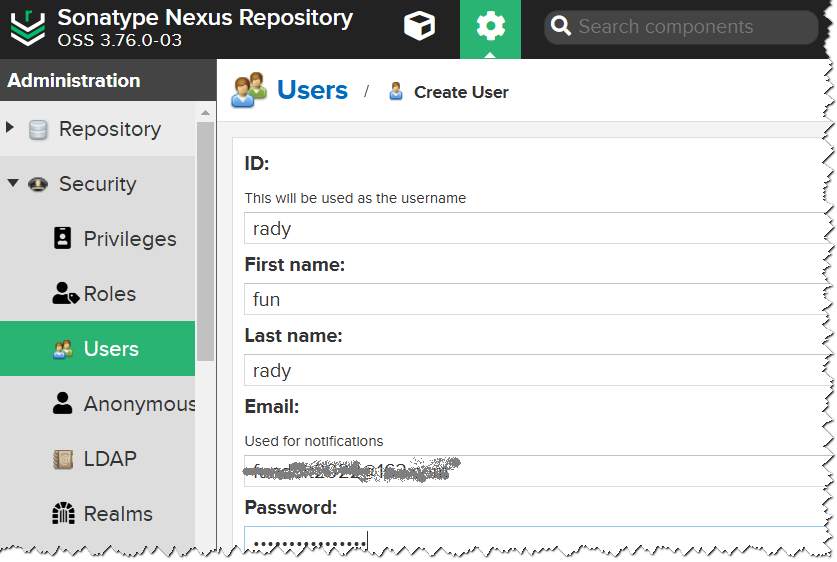Click the Realms gate icon
This screenshot has height=562, width=837.
pos(63,513)
